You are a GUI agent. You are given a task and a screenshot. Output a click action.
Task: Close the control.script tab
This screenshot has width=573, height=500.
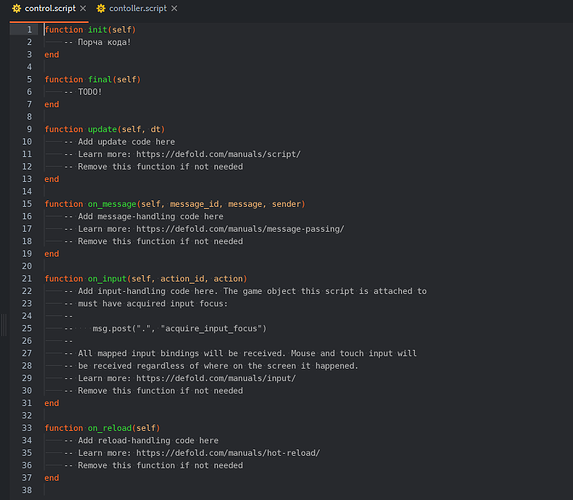(x=83, y=8)
